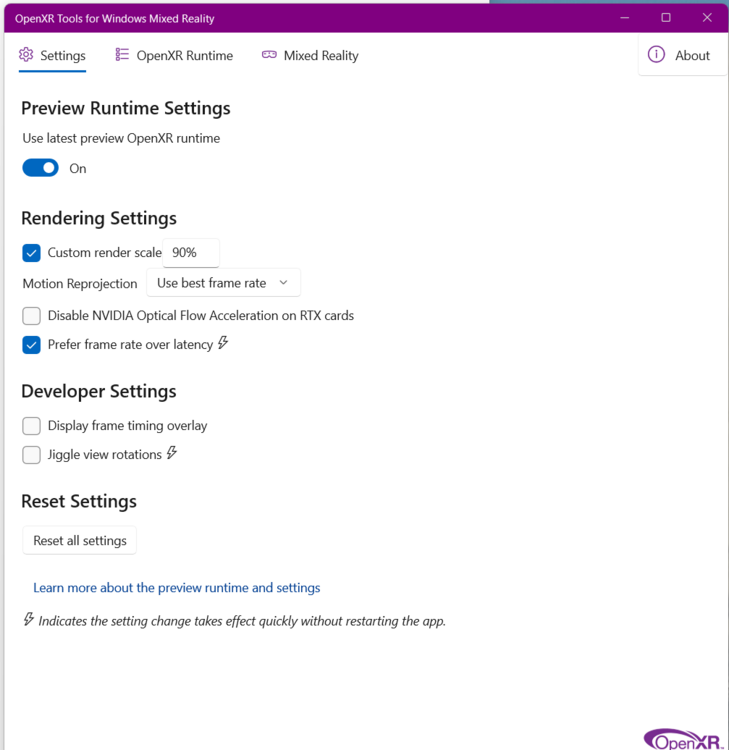Click the About info circle icon
This screenshot has width=729, height=750.
[656, 54]
